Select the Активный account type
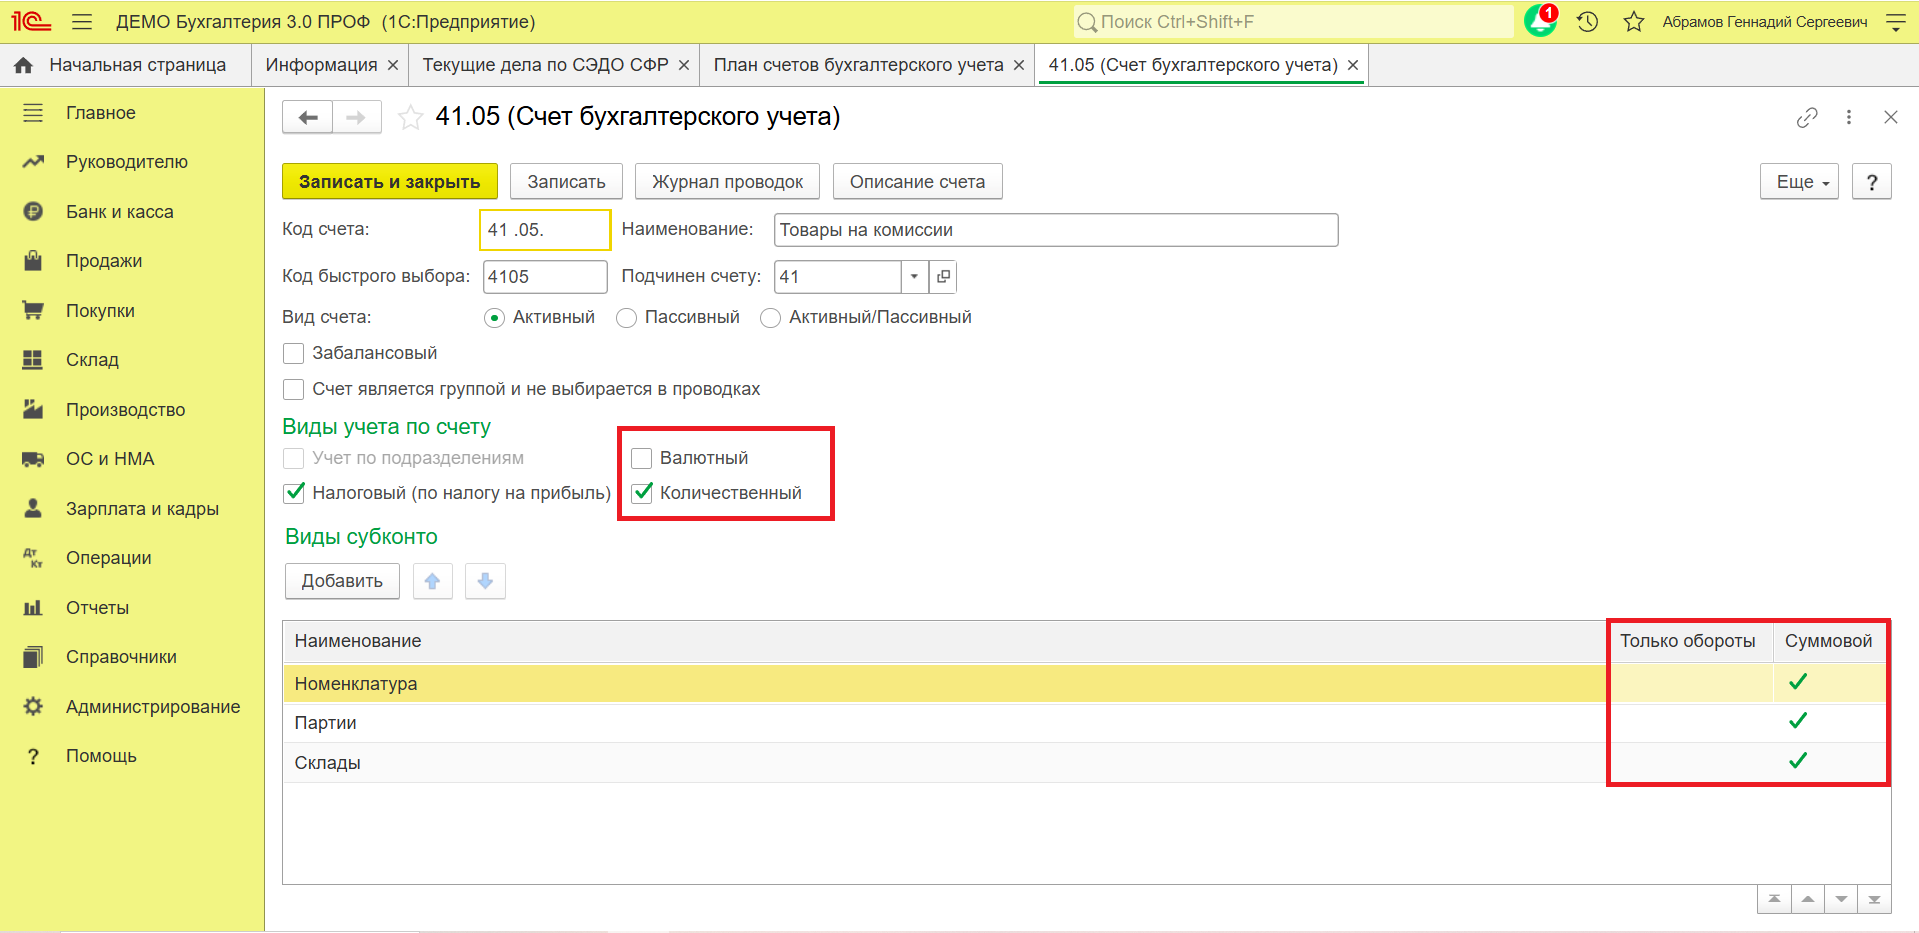This screenshot has width=1919, height=933. click(x=494, y=318)
